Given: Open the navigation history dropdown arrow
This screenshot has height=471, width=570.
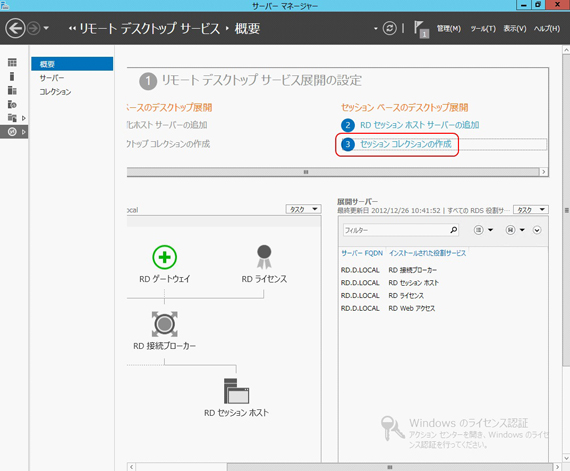Looking at the screenshot, I should [46, 28].
